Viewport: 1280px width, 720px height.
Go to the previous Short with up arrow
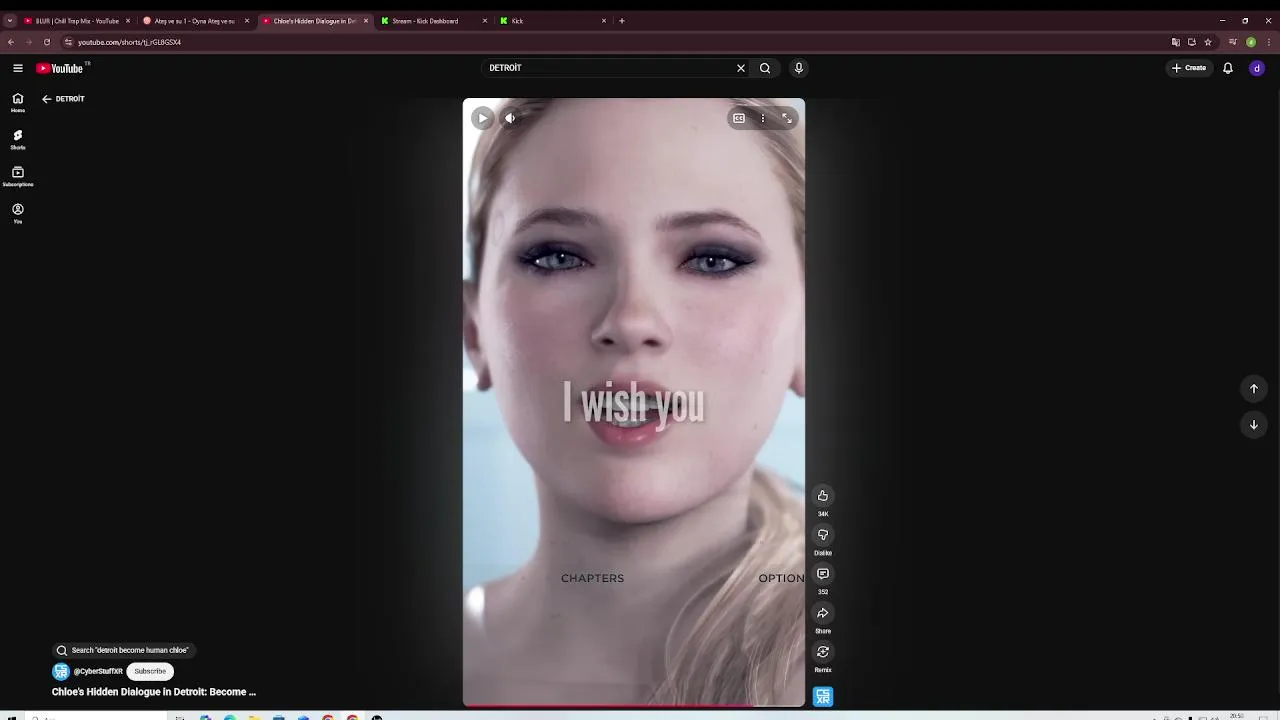(1254, 389)
